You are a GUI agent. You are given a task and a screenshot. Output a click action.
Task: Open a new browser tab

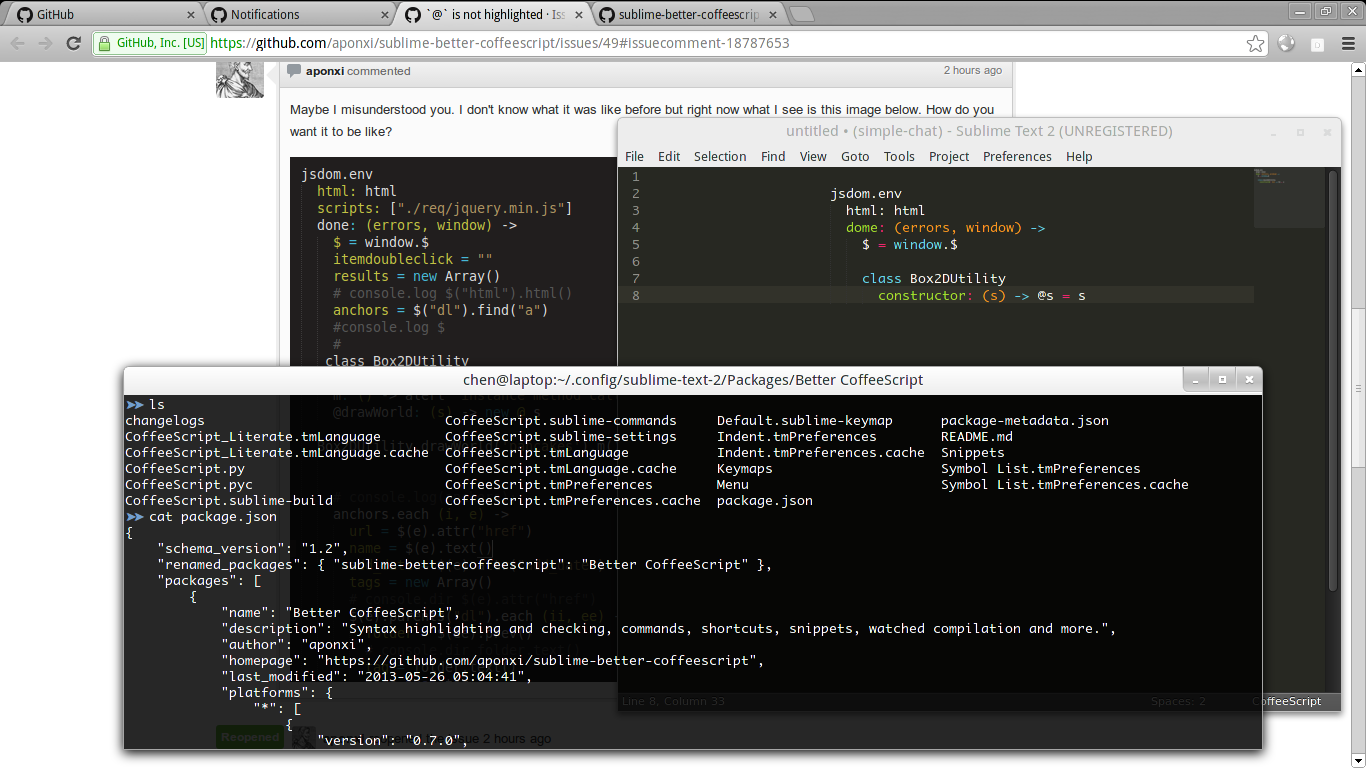click(802, 14)
